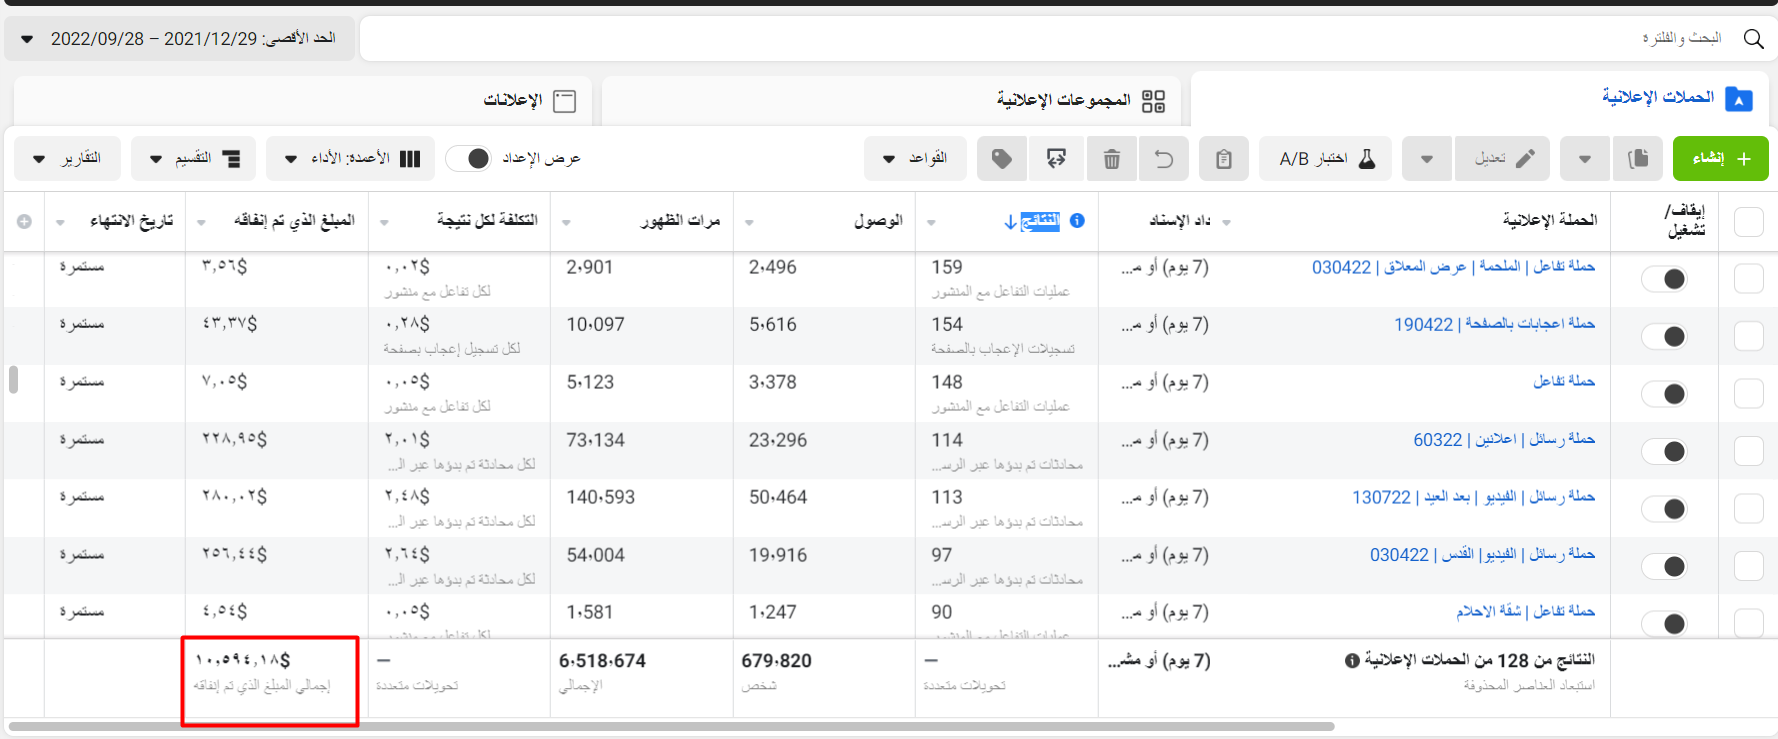Click the A/B test flask button
Image resolution: width=1778 pixels, height=739 pixels.
tap(1326, 159)
